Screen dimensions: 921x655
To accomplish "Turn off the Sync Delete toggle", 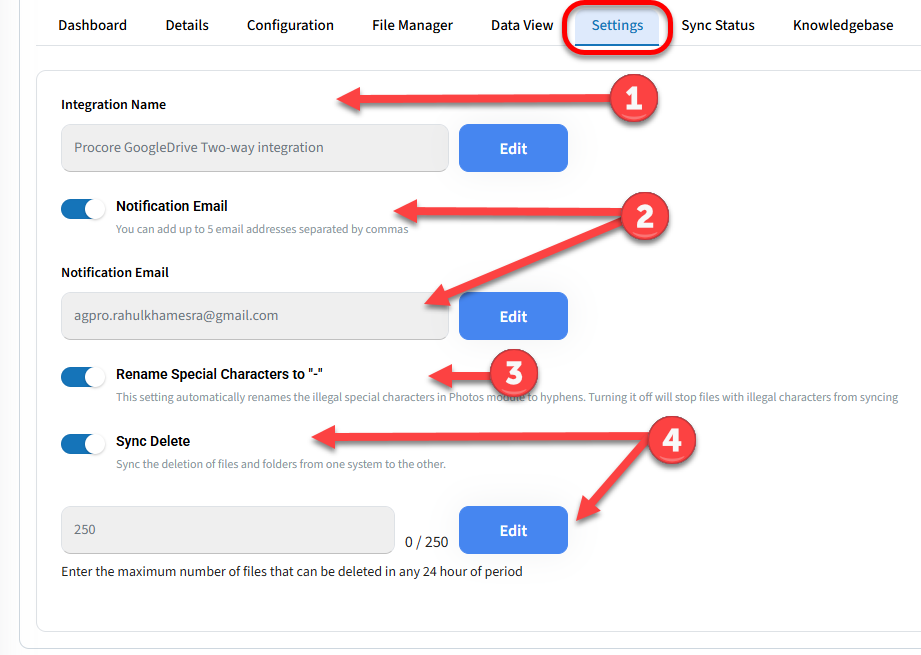I will 83,443.
